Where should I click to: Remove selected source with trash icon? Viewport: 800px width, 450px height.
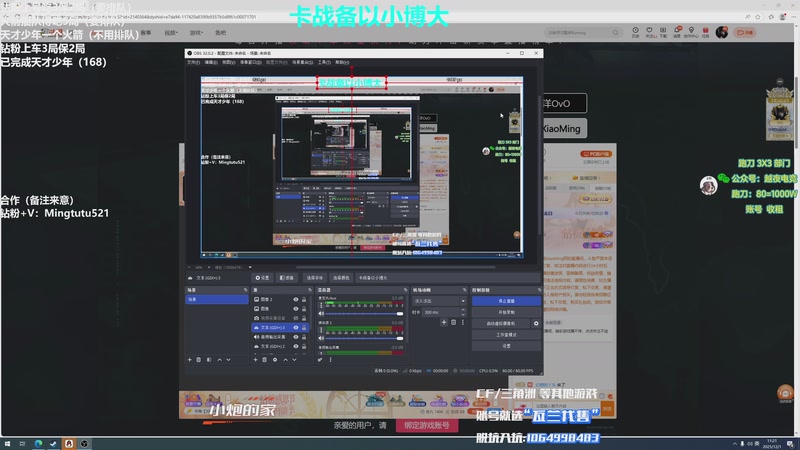[264, 360]
